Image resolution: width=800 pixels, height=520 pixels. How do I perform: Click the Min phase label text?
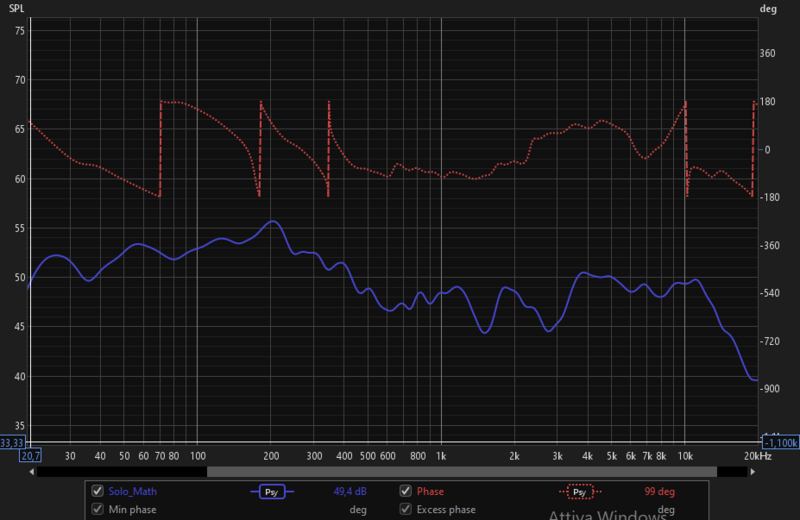[132, 509]
